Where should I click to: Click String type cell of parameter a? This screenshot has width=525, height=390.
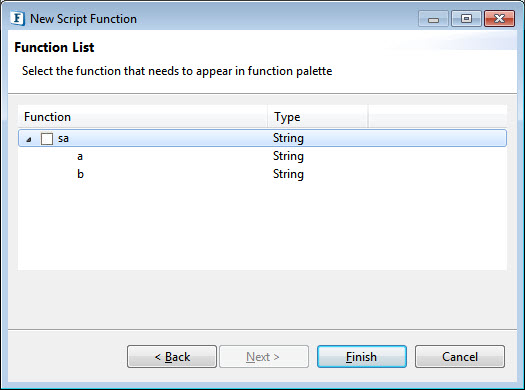tap(288, 156)
